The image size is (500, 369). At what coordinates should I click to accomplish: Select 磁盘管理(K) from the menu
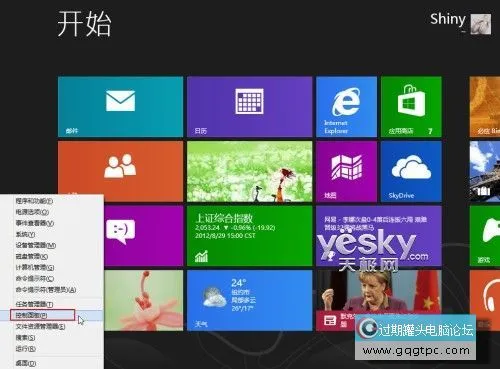32,256
